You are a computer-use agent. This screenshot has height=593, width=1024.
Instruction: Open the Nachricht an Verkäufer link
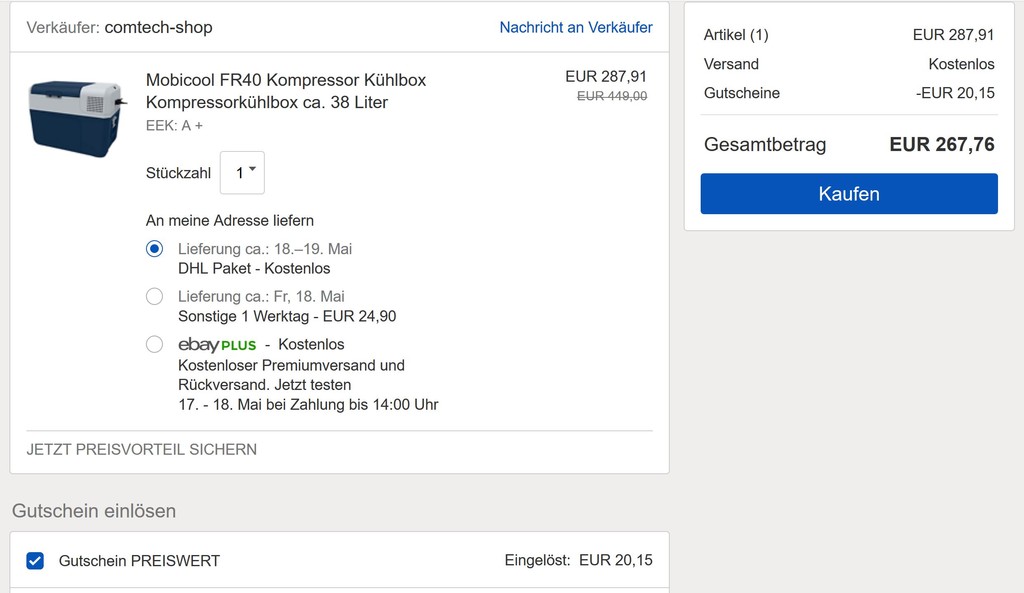(x=576, y=27)
